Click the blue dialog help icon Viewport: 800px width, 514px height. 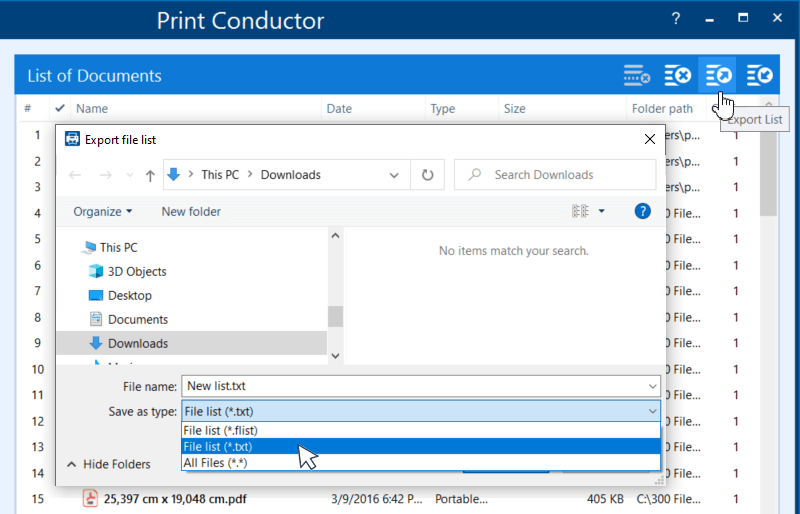pyautogui.click(x=643, y=211)
